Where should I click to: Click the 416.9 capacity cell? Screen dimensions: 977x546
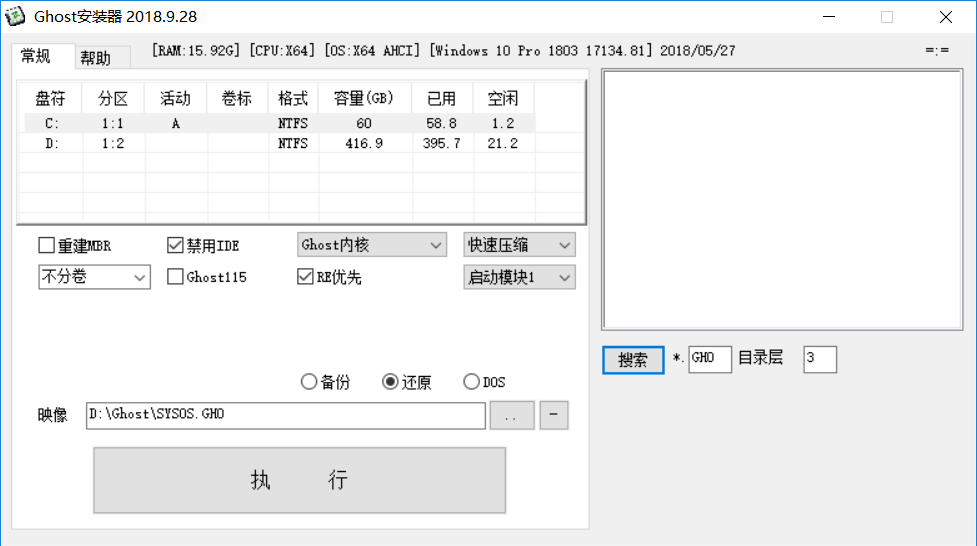point(365,143)
